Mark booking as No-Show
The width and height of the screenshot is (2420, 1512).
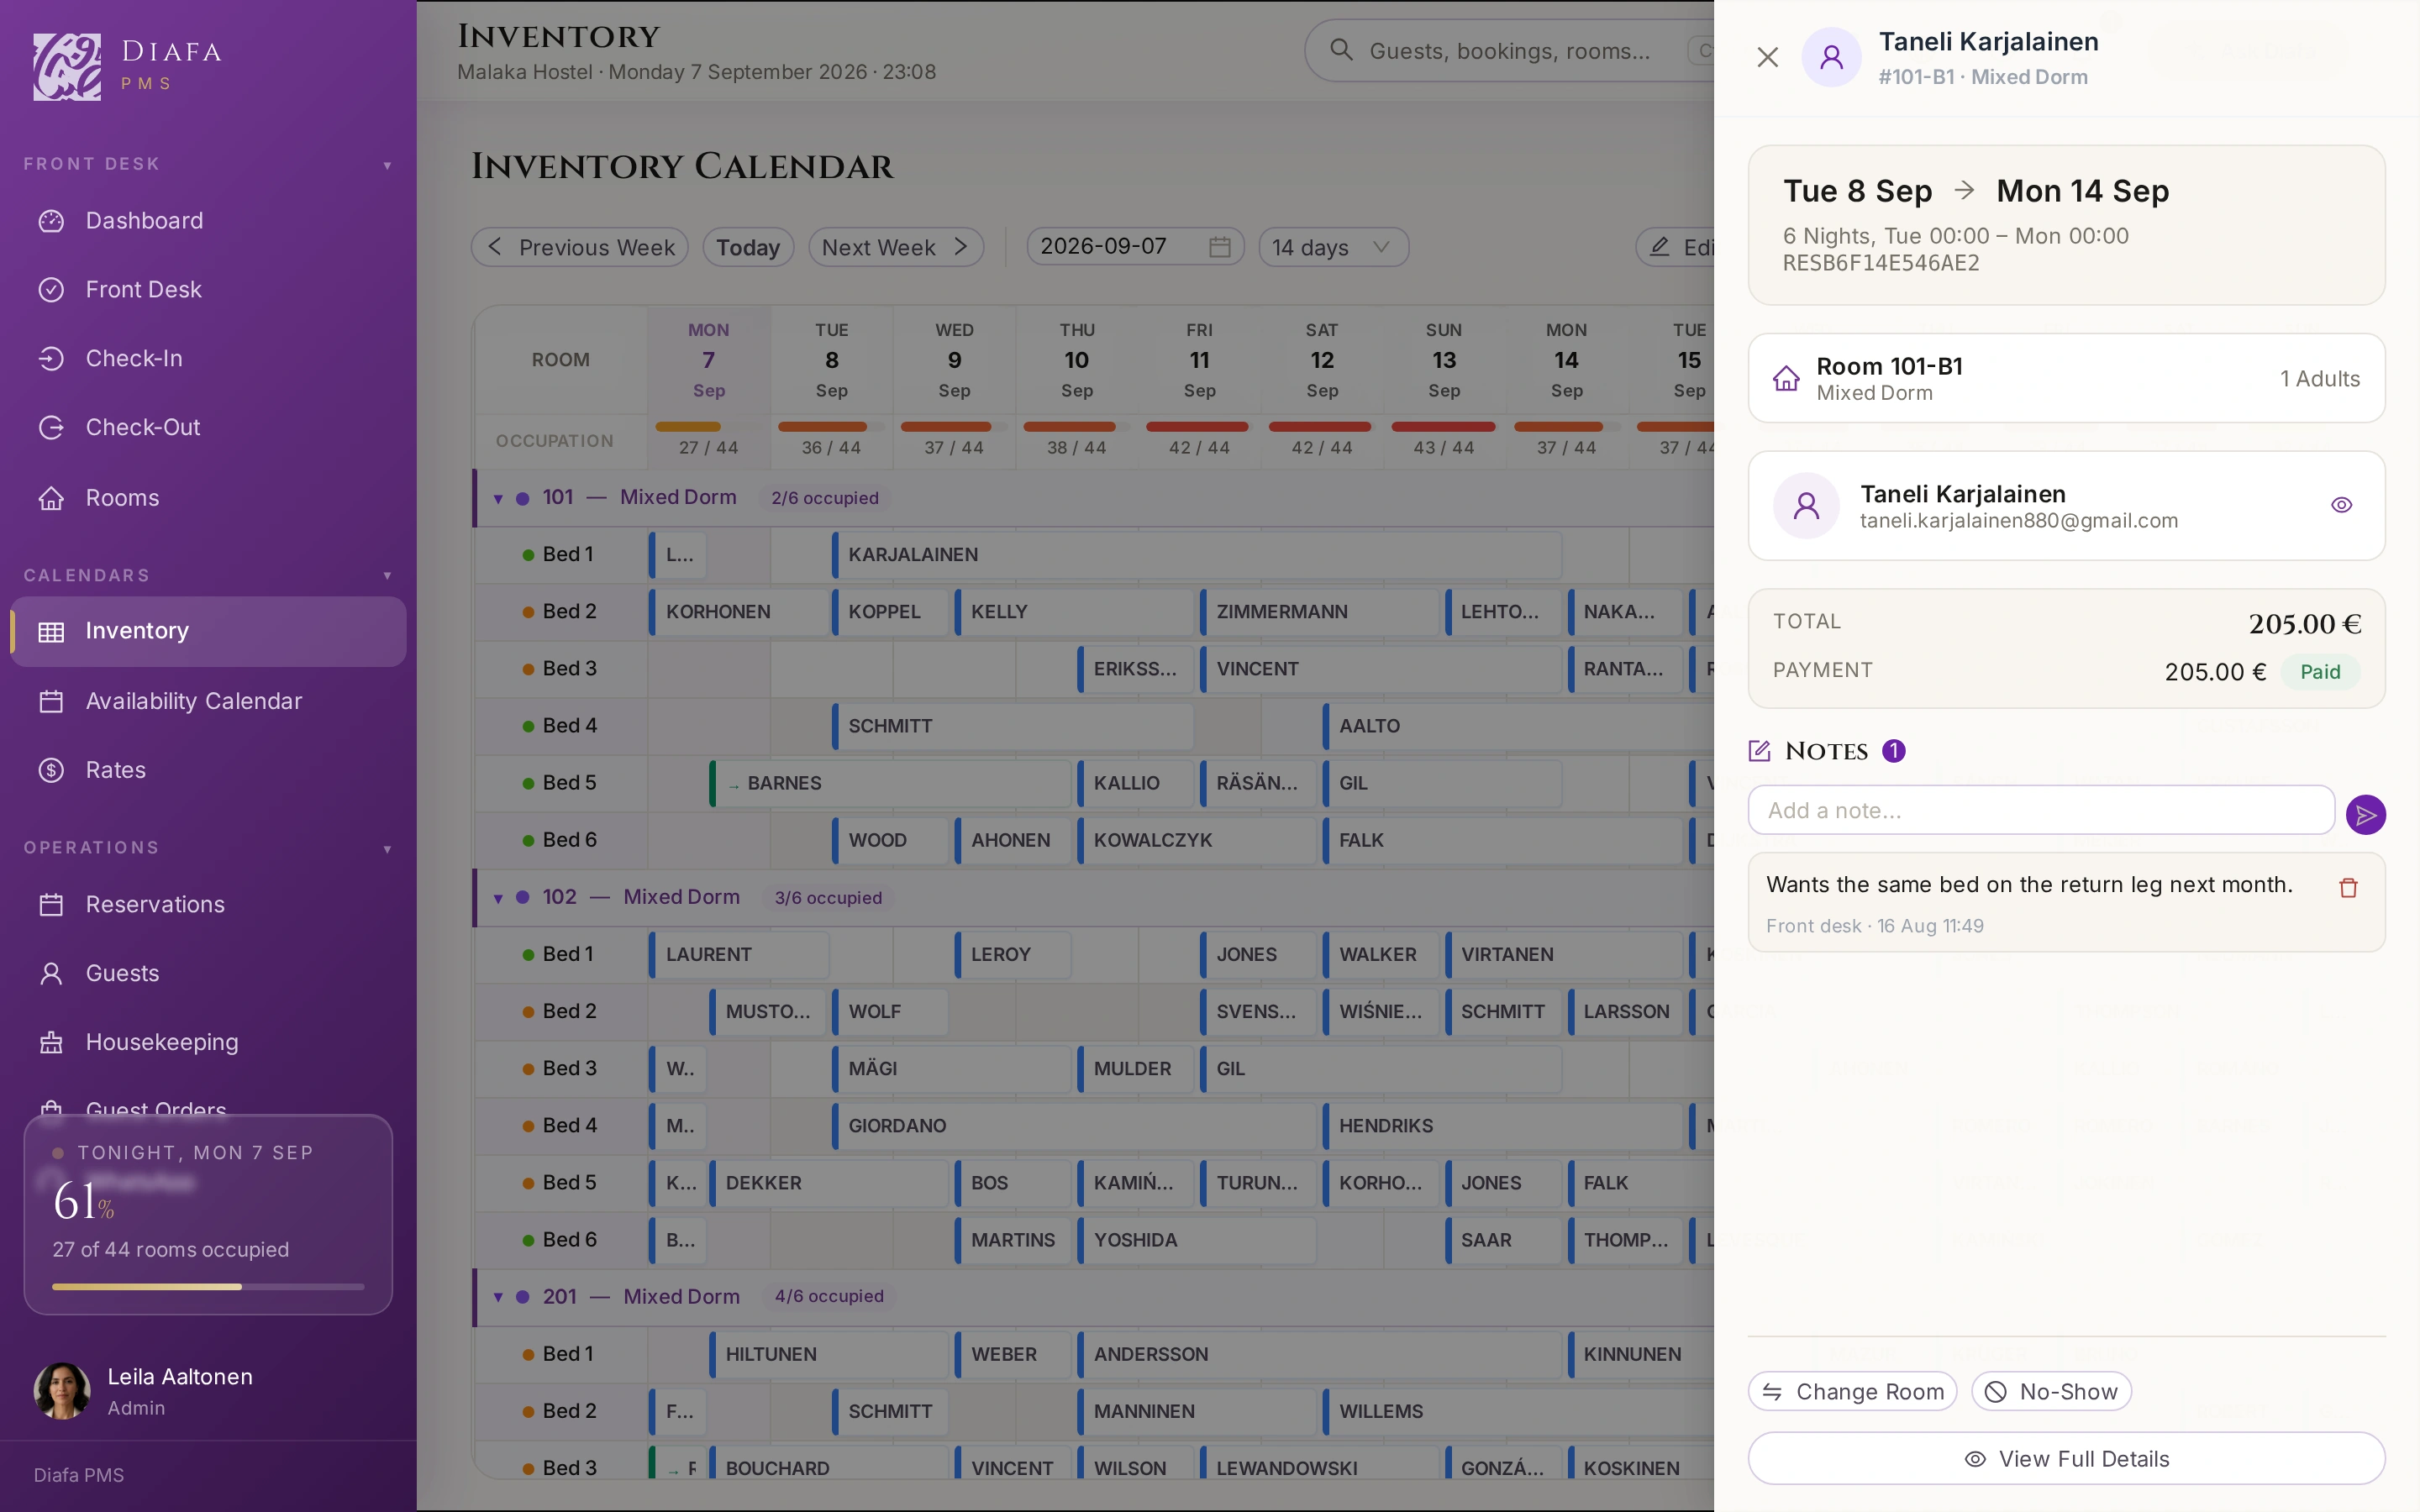click(2051, 1391)
